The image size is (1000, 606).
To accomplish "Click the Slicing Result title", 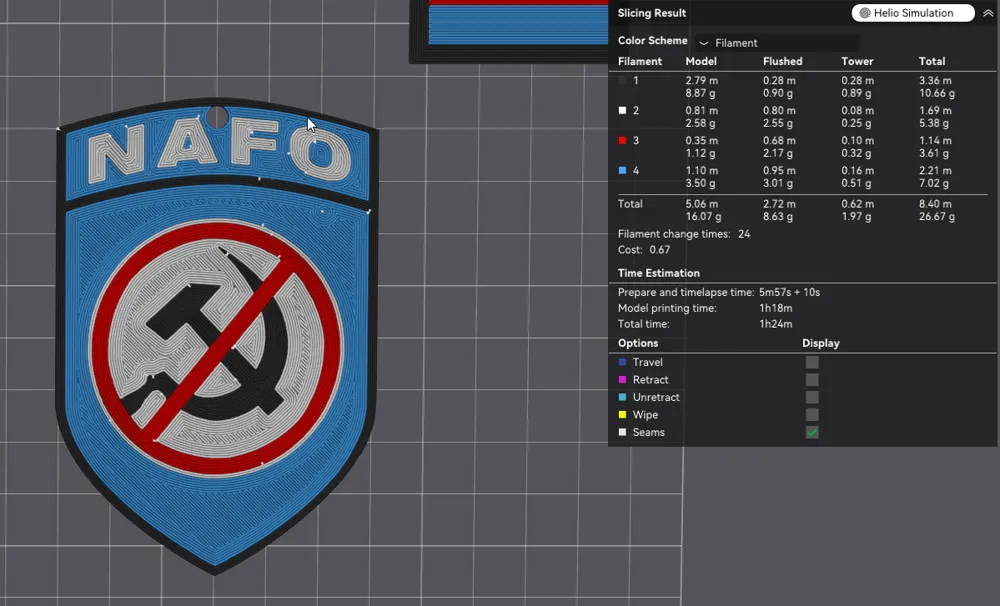I will (x=652, y=13).
